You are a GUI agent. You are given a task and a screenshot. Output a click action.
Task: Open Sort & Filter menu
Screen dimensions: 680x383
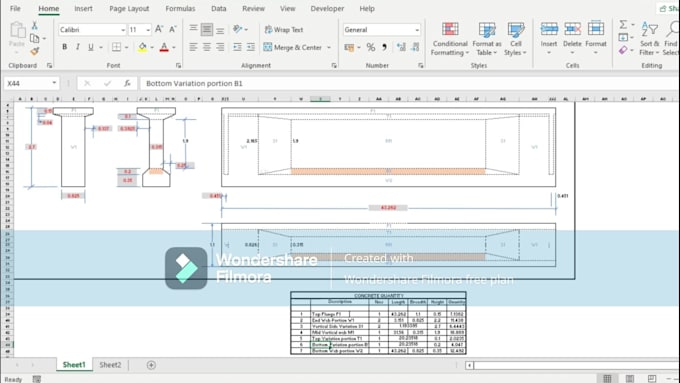tap(649, 39)
